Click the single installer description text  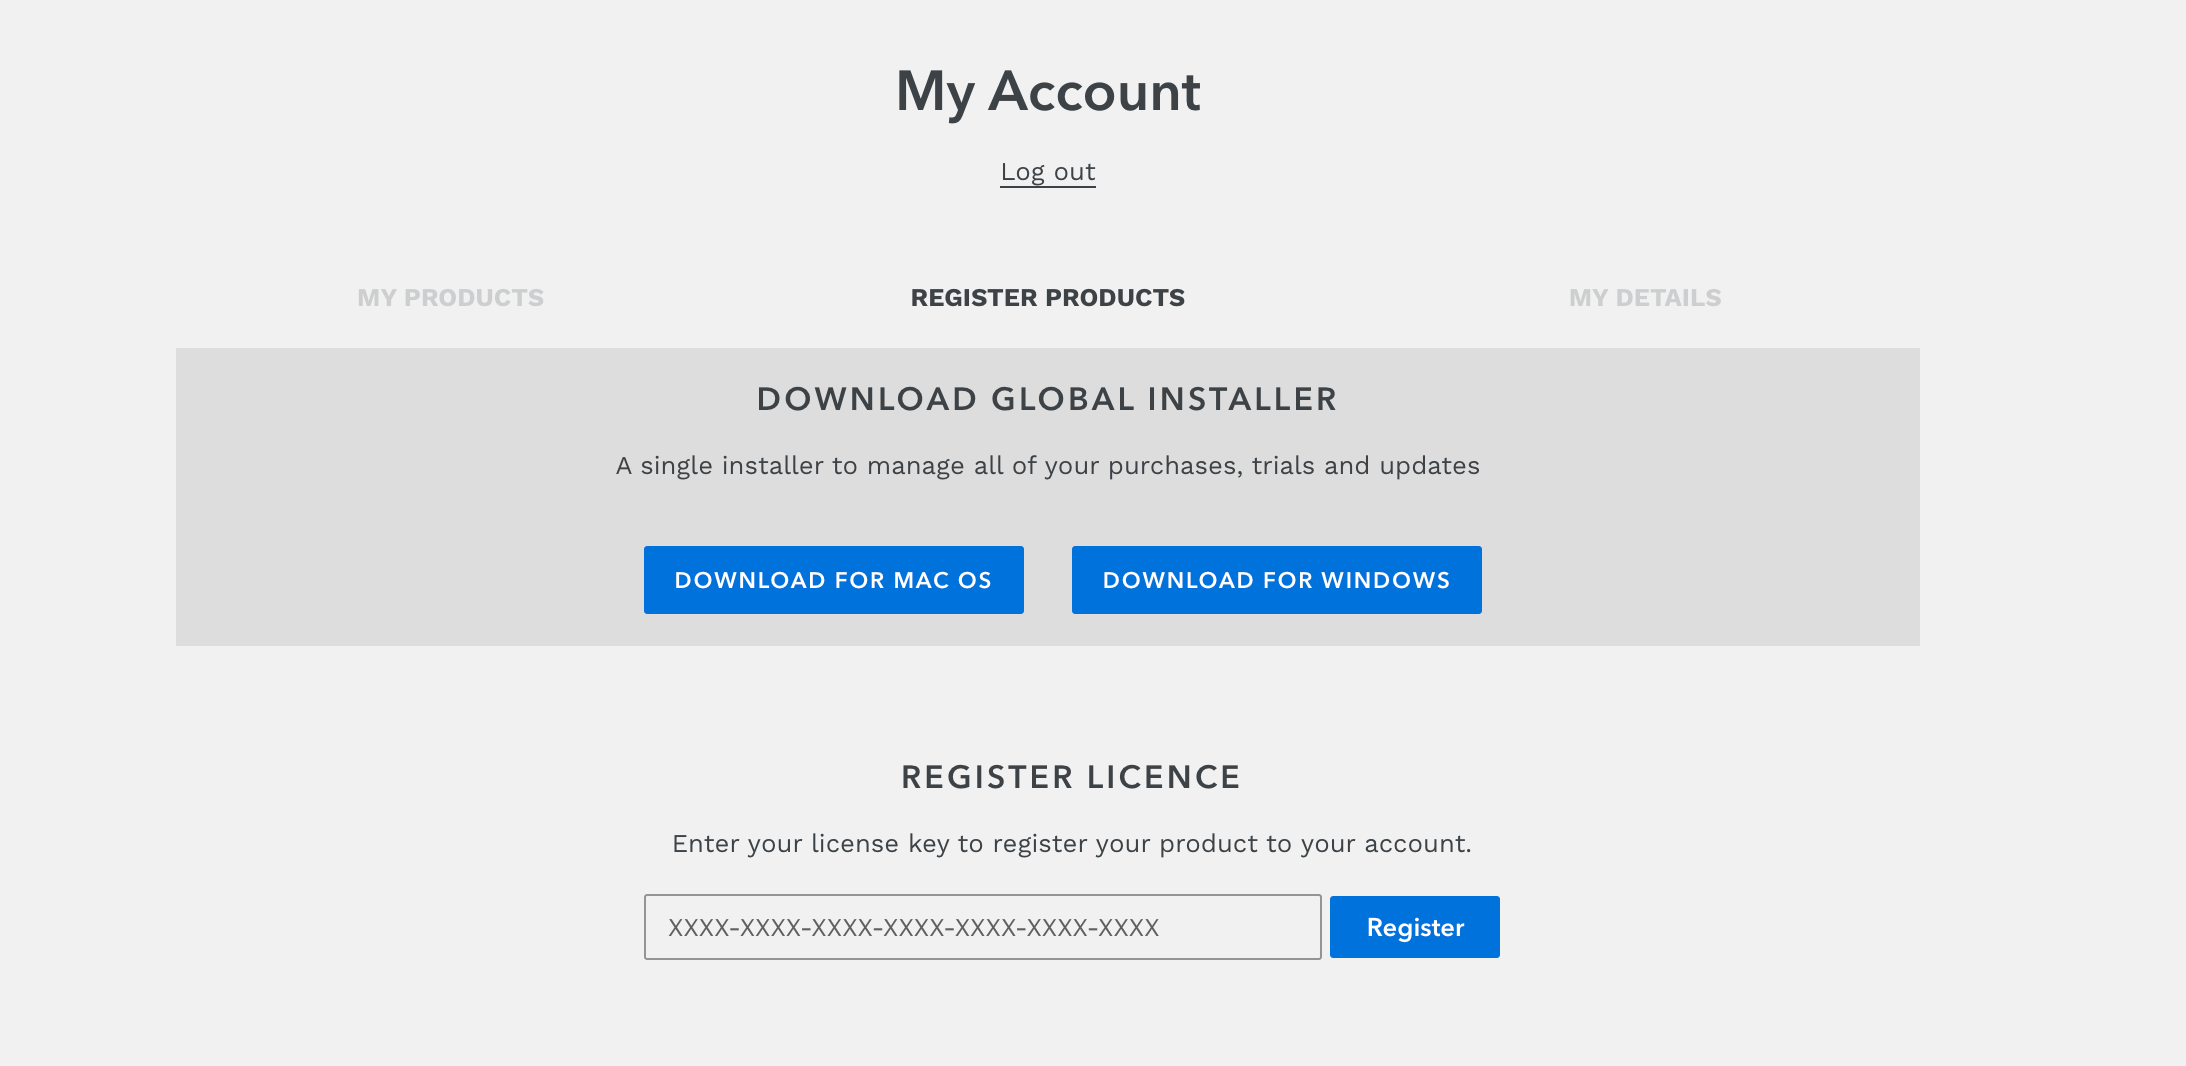tap(1047, 466)
